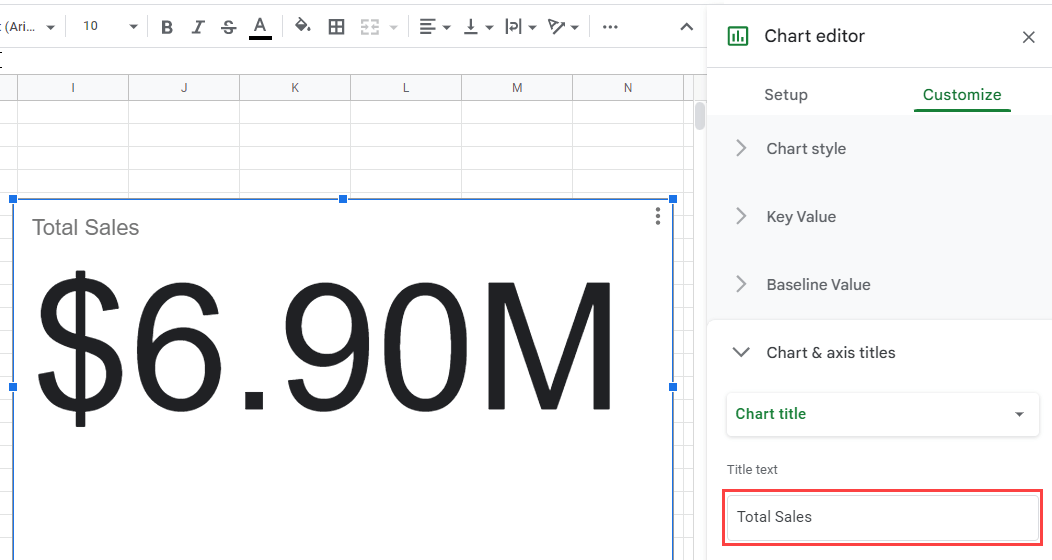Expand the Key Value section
The width and height of the screenshot is (1052, 560).
point(880,217)
